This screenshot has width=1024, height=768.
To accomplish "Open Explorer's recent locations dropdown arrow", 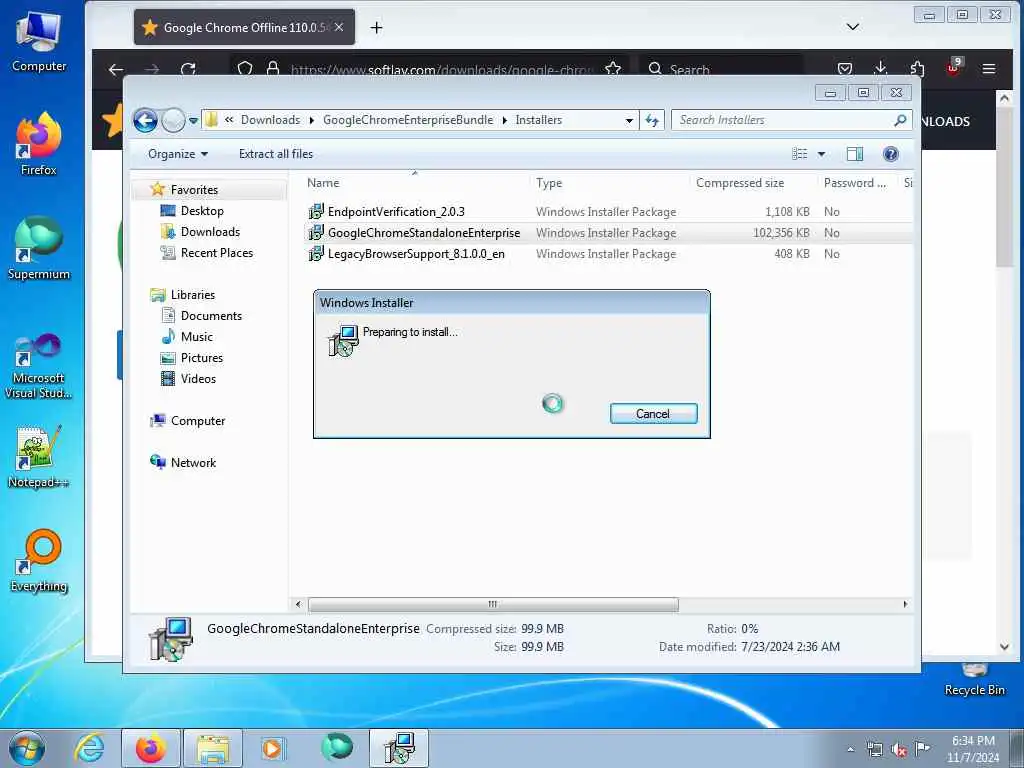I will pyautogui.click(x=193, y=121).
